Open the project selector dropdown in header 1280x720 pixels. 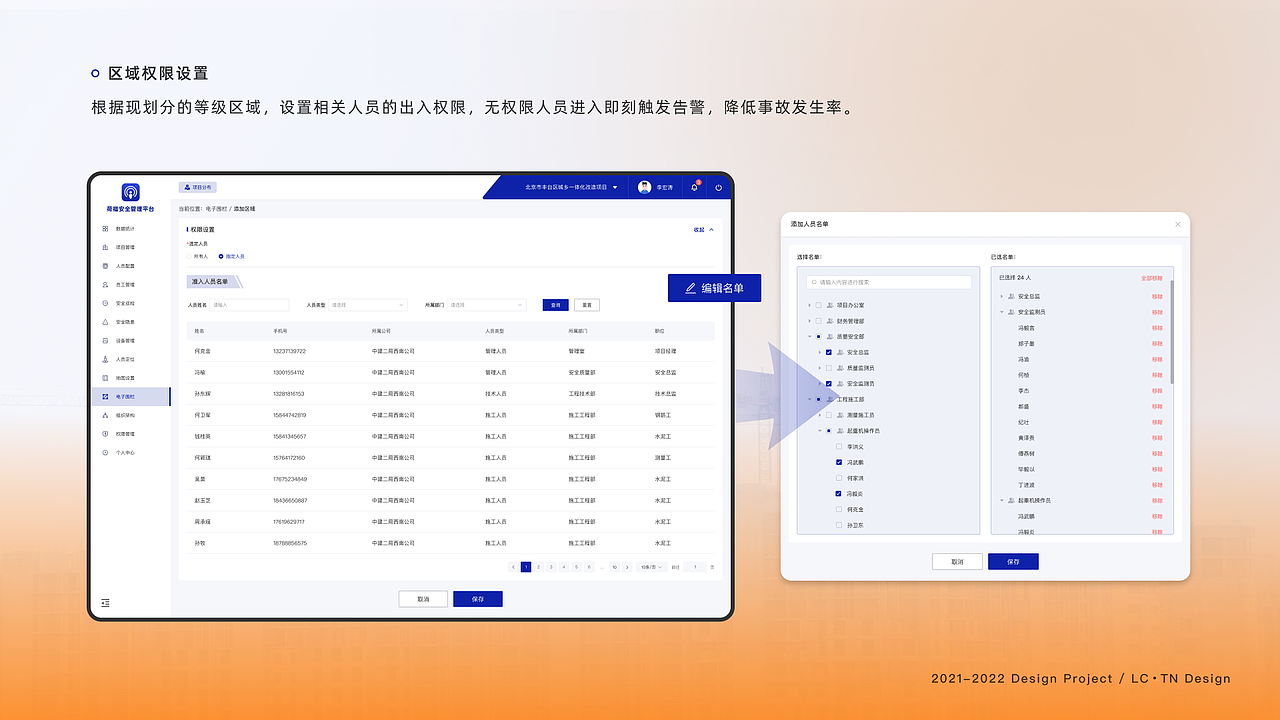point(571,187)
